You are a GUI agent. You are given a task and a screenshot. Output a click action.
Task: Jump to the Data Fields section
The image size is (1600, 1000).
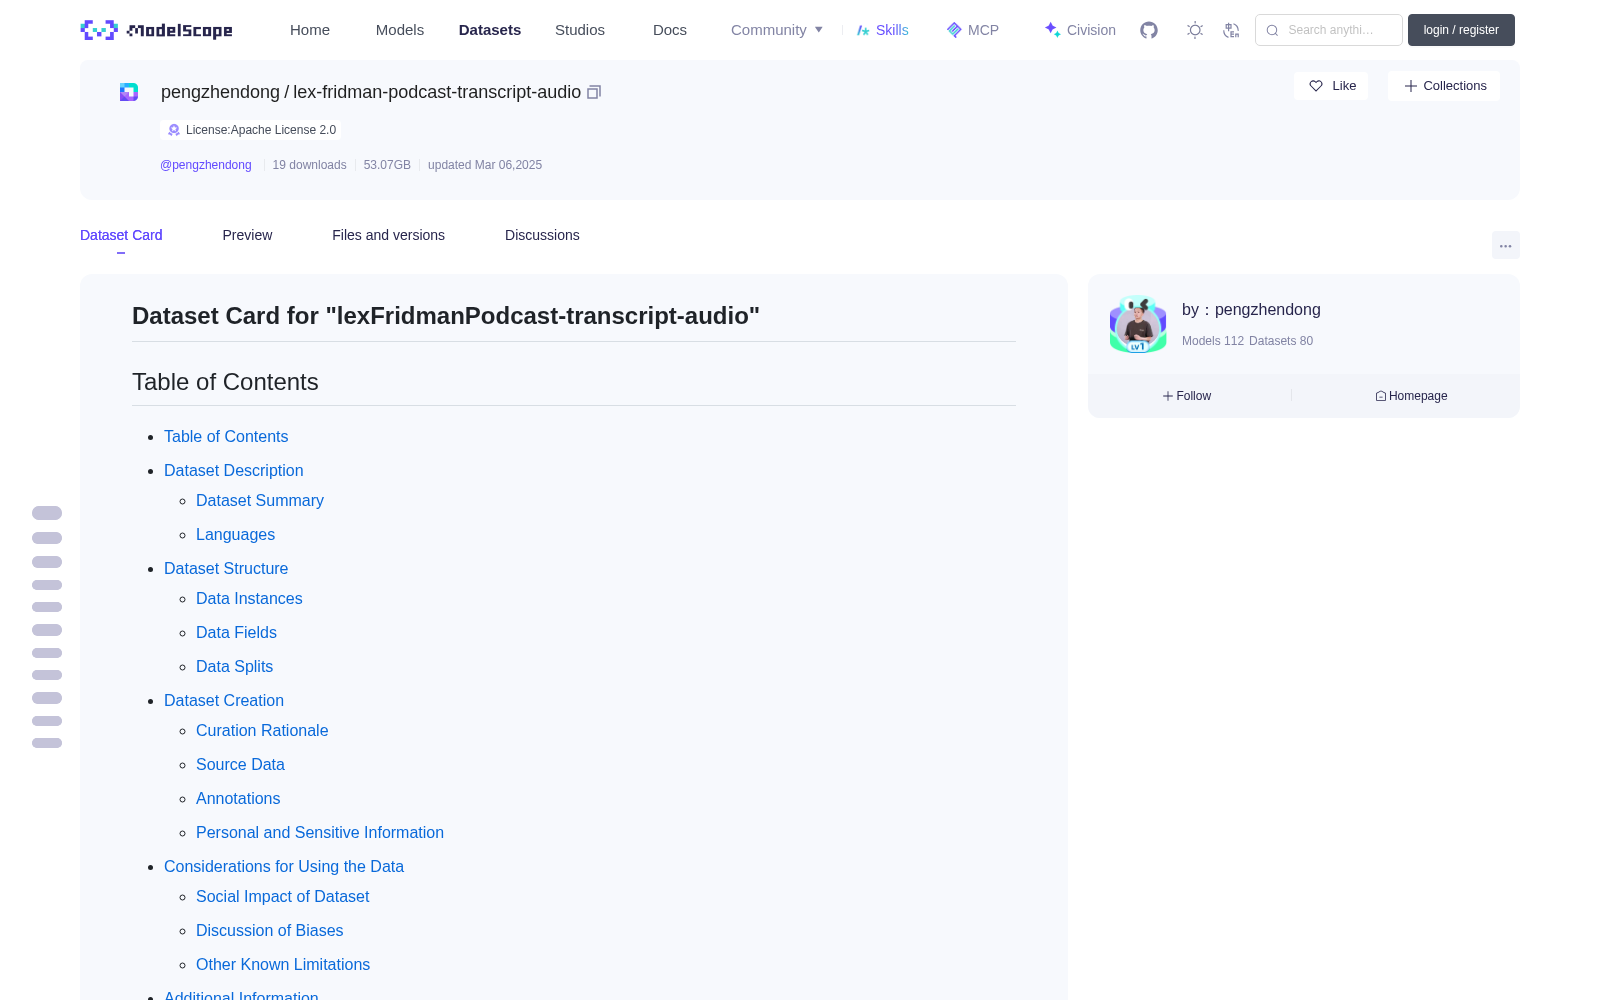click(237, 632)
